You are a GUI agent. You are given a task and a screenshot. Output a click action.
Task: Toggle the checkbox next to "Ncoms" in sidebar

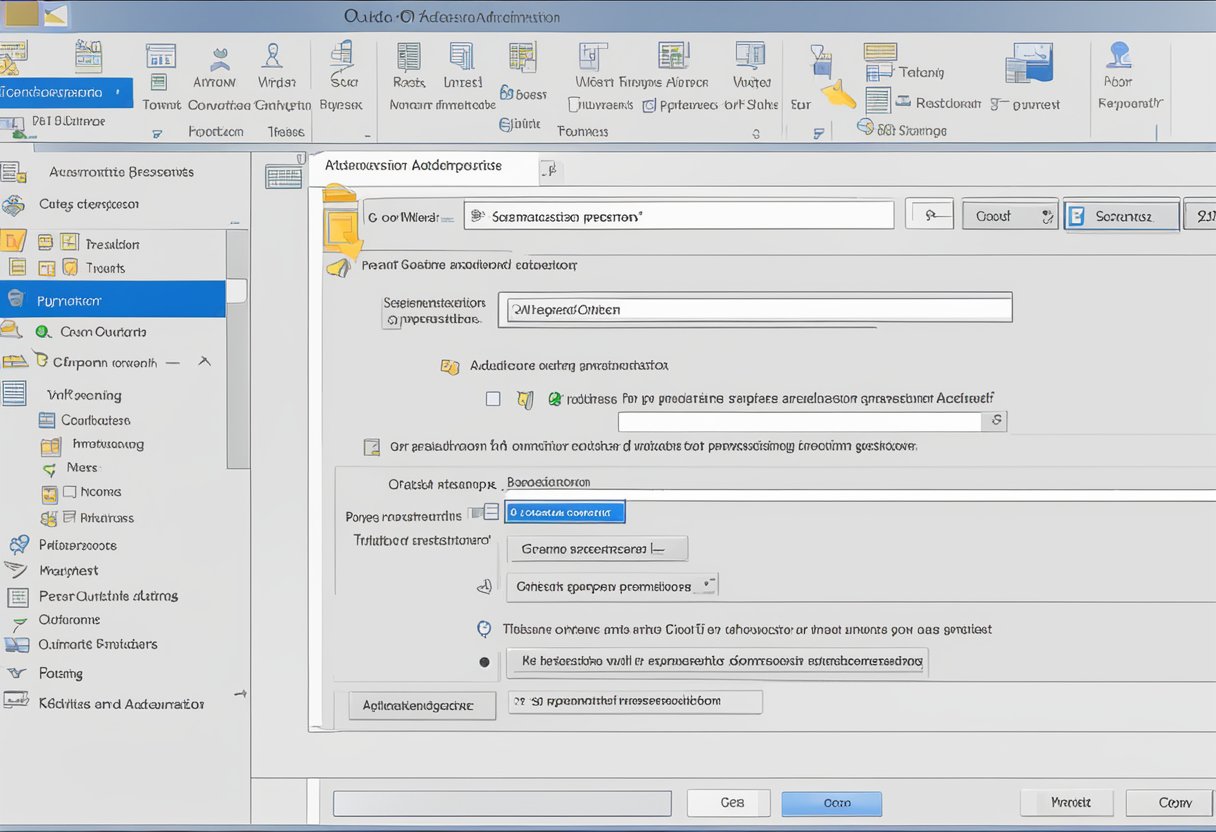click(70, 492)
